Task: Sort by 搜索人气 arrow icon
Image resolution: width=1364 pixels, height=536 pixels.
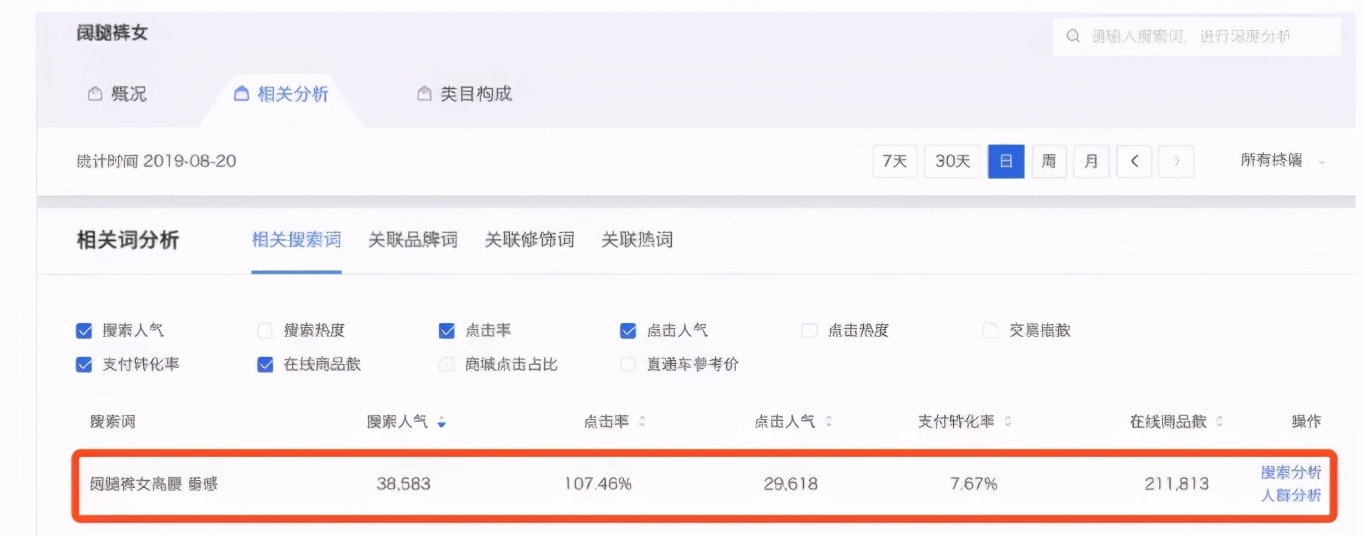Action: pyautogui.click(x=442, y=423)
